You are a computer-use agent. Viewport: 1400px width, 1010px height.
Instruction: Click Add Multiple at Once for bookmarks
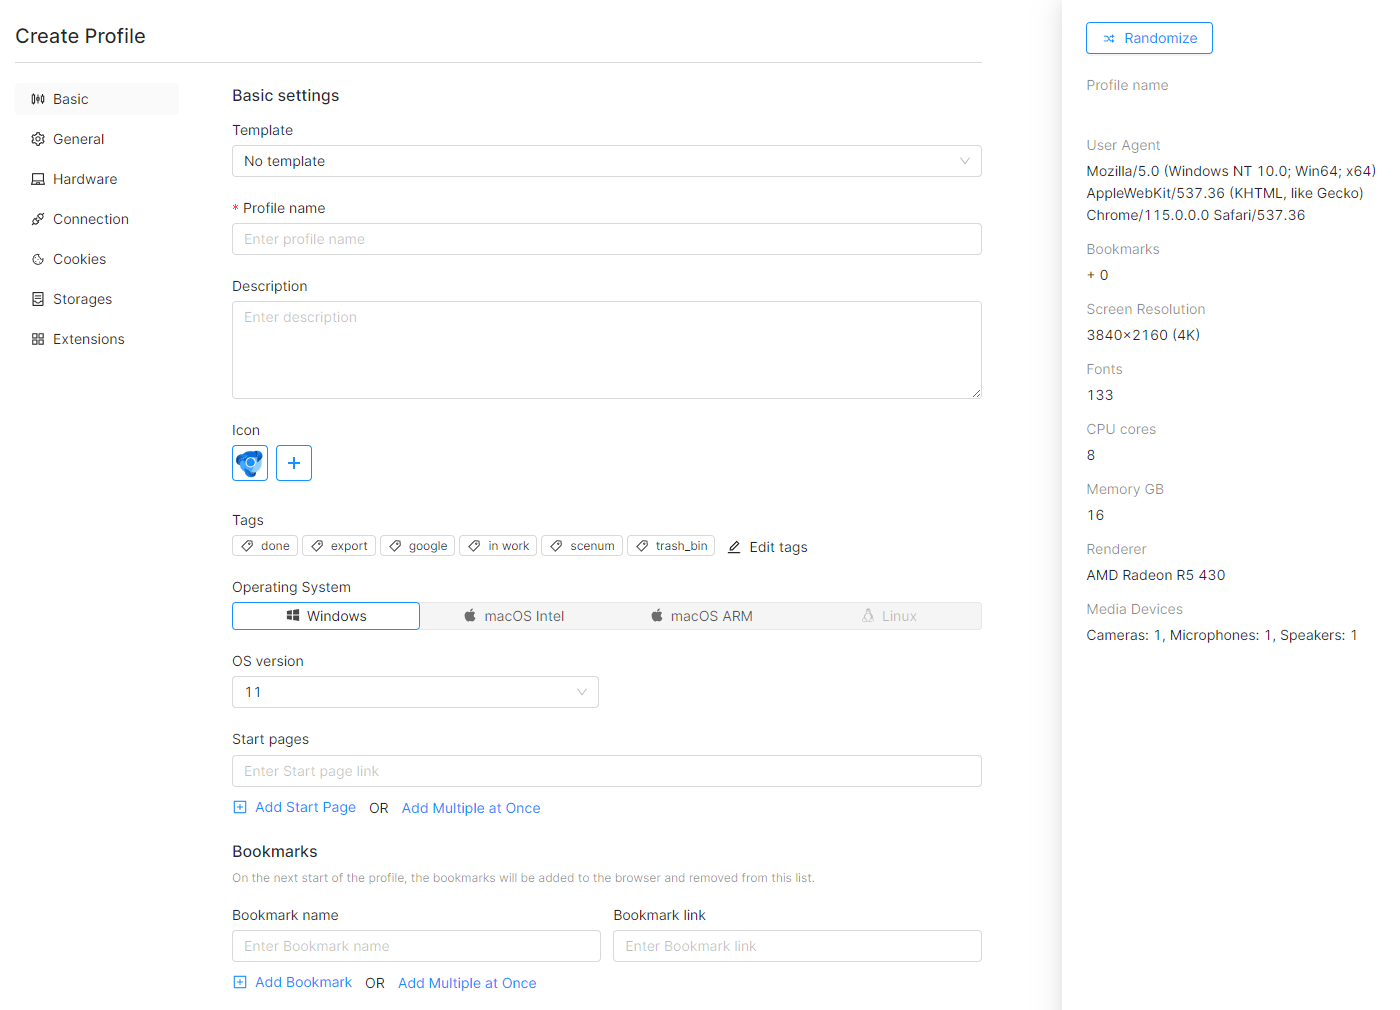(467, 983)
